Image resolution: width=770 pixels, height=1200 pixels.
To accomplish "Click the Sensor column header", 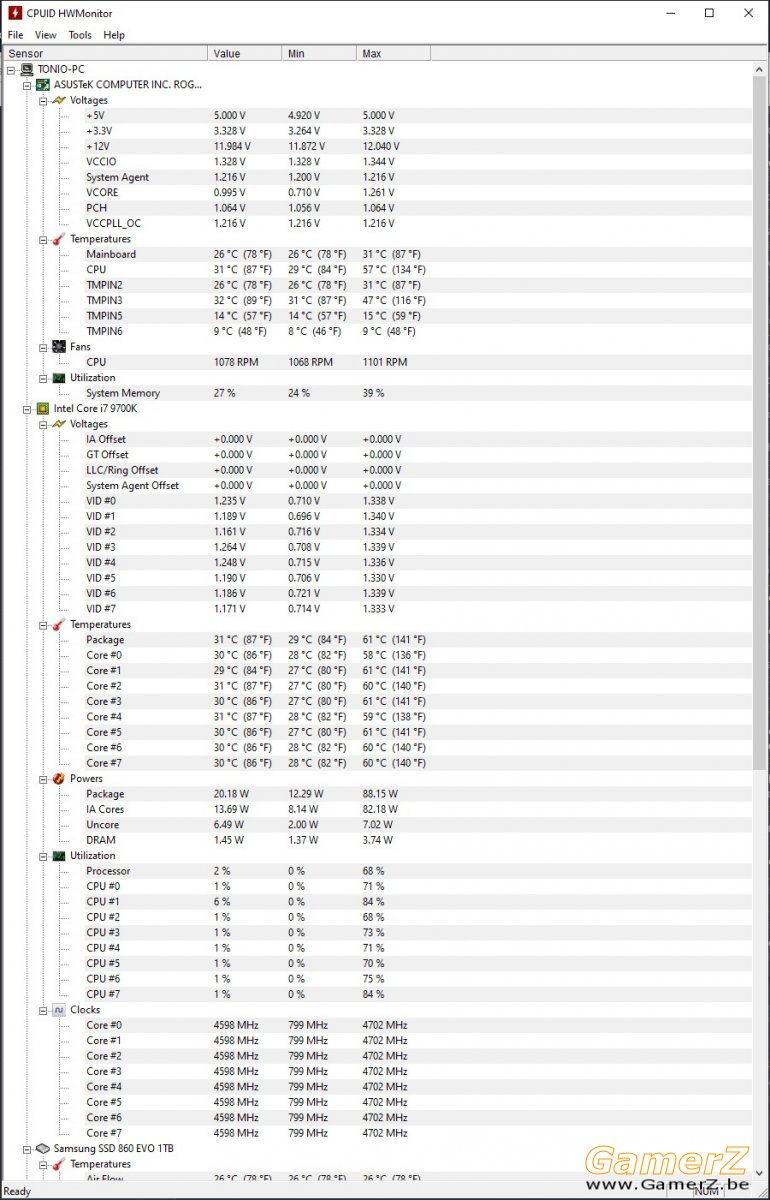I will (105, 53).
